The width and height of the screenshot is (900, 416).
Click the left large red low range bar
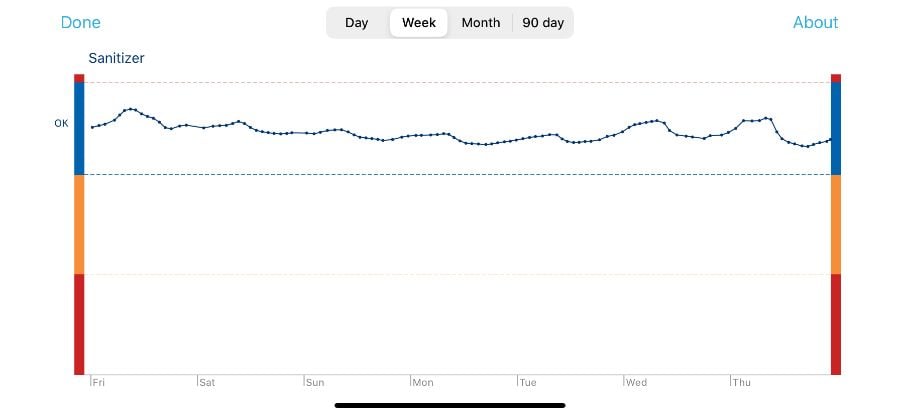79,323
